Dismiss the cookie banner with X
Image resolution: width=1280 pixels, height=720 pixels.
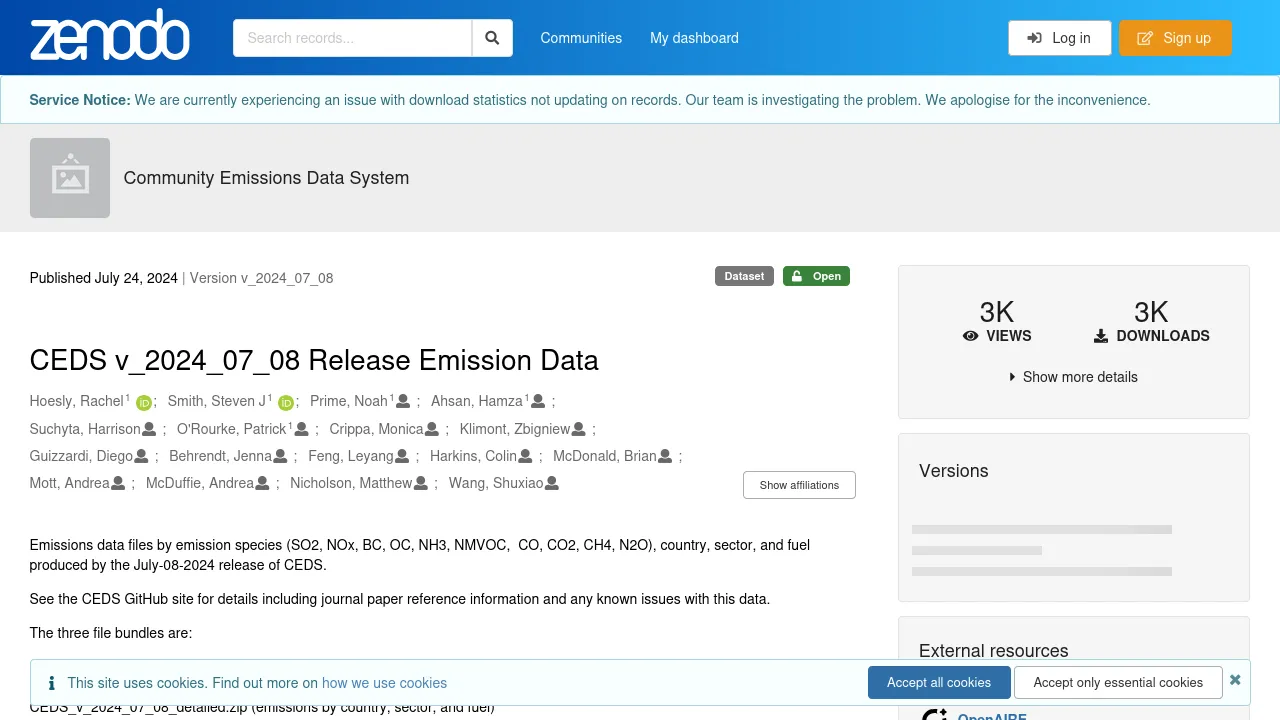[1235, 680]
